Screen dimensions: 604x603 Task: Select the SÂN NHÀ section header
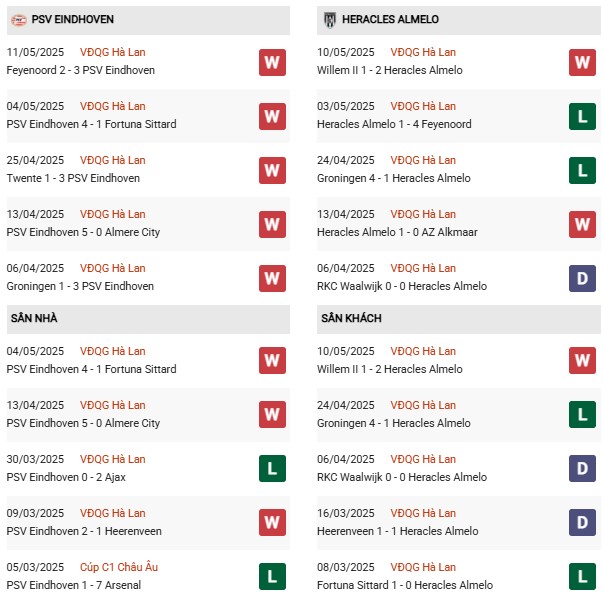click(148, 319)
